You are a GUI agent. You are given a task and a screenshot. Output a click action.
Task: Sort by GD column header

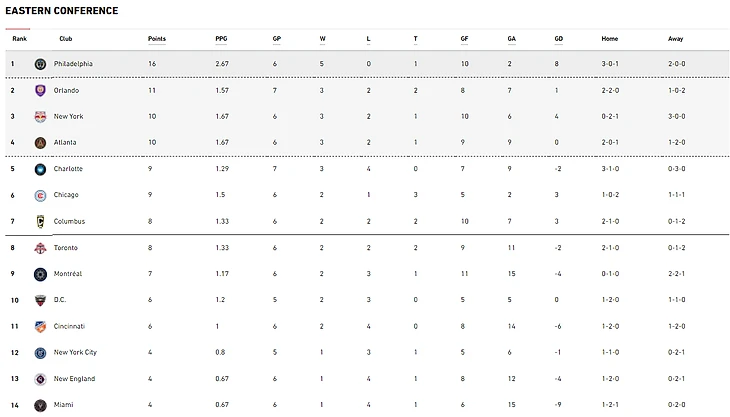[x=559, y=39]
